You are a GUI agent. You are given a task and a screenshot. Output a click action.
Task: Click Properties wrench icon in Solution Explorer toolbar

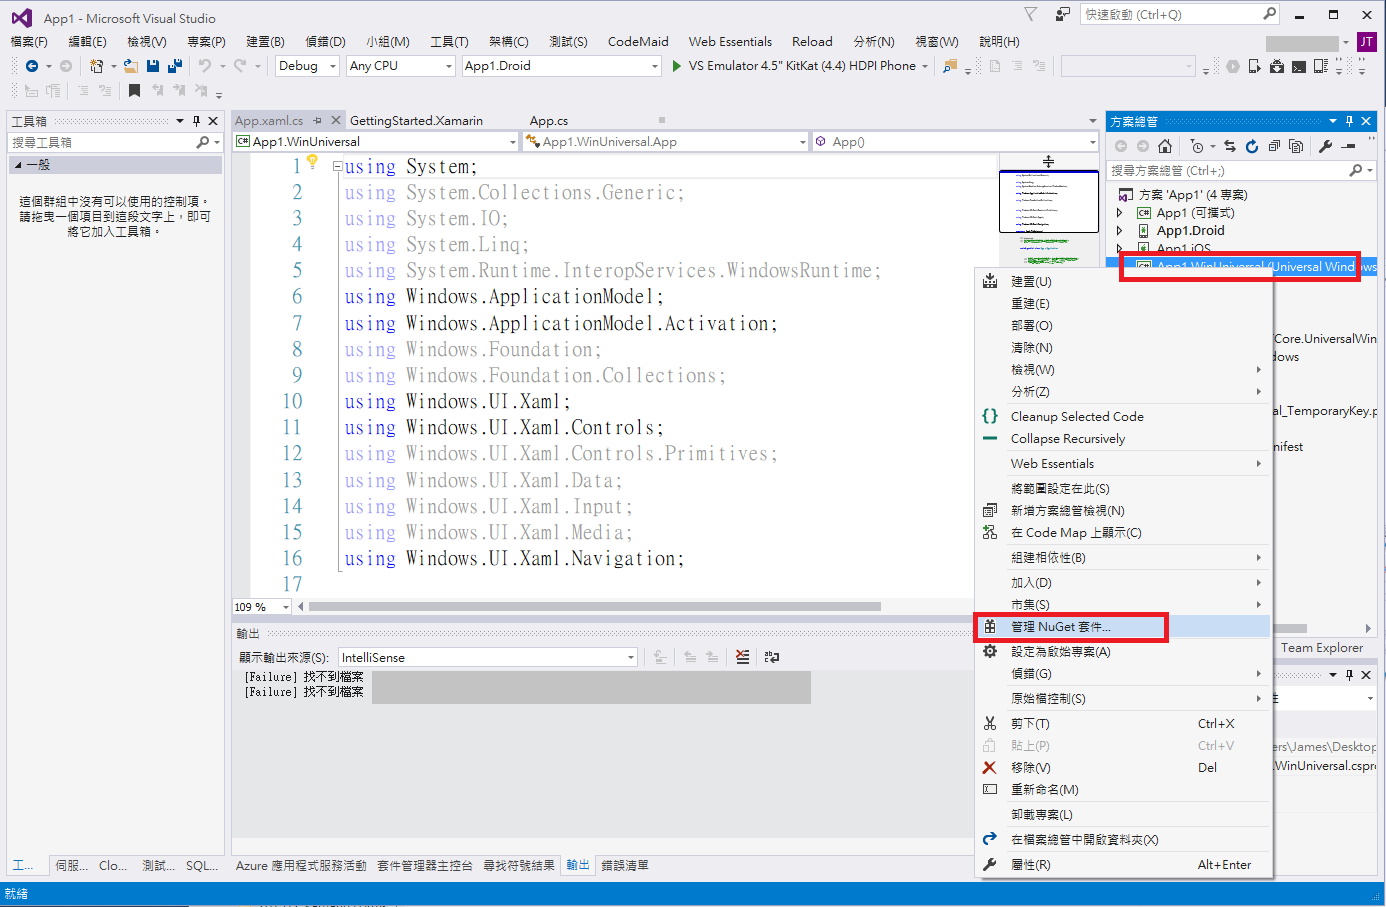(x=1325, y=146)
